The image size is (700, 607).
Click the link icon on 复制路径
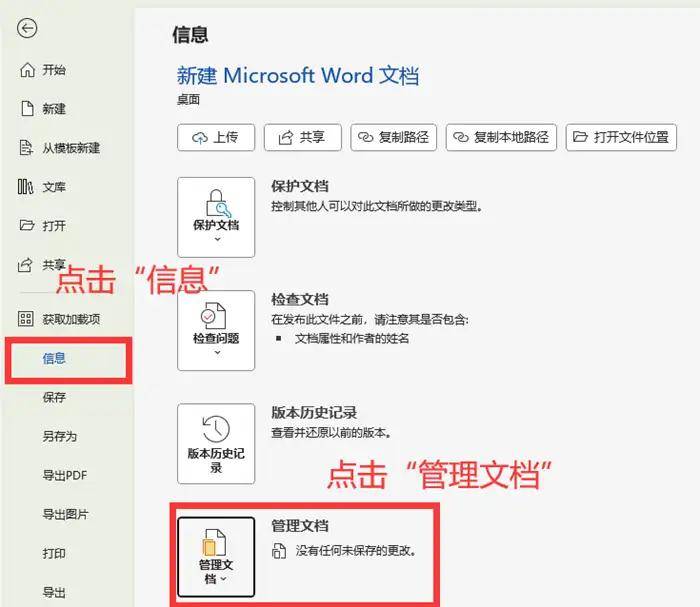365,137
